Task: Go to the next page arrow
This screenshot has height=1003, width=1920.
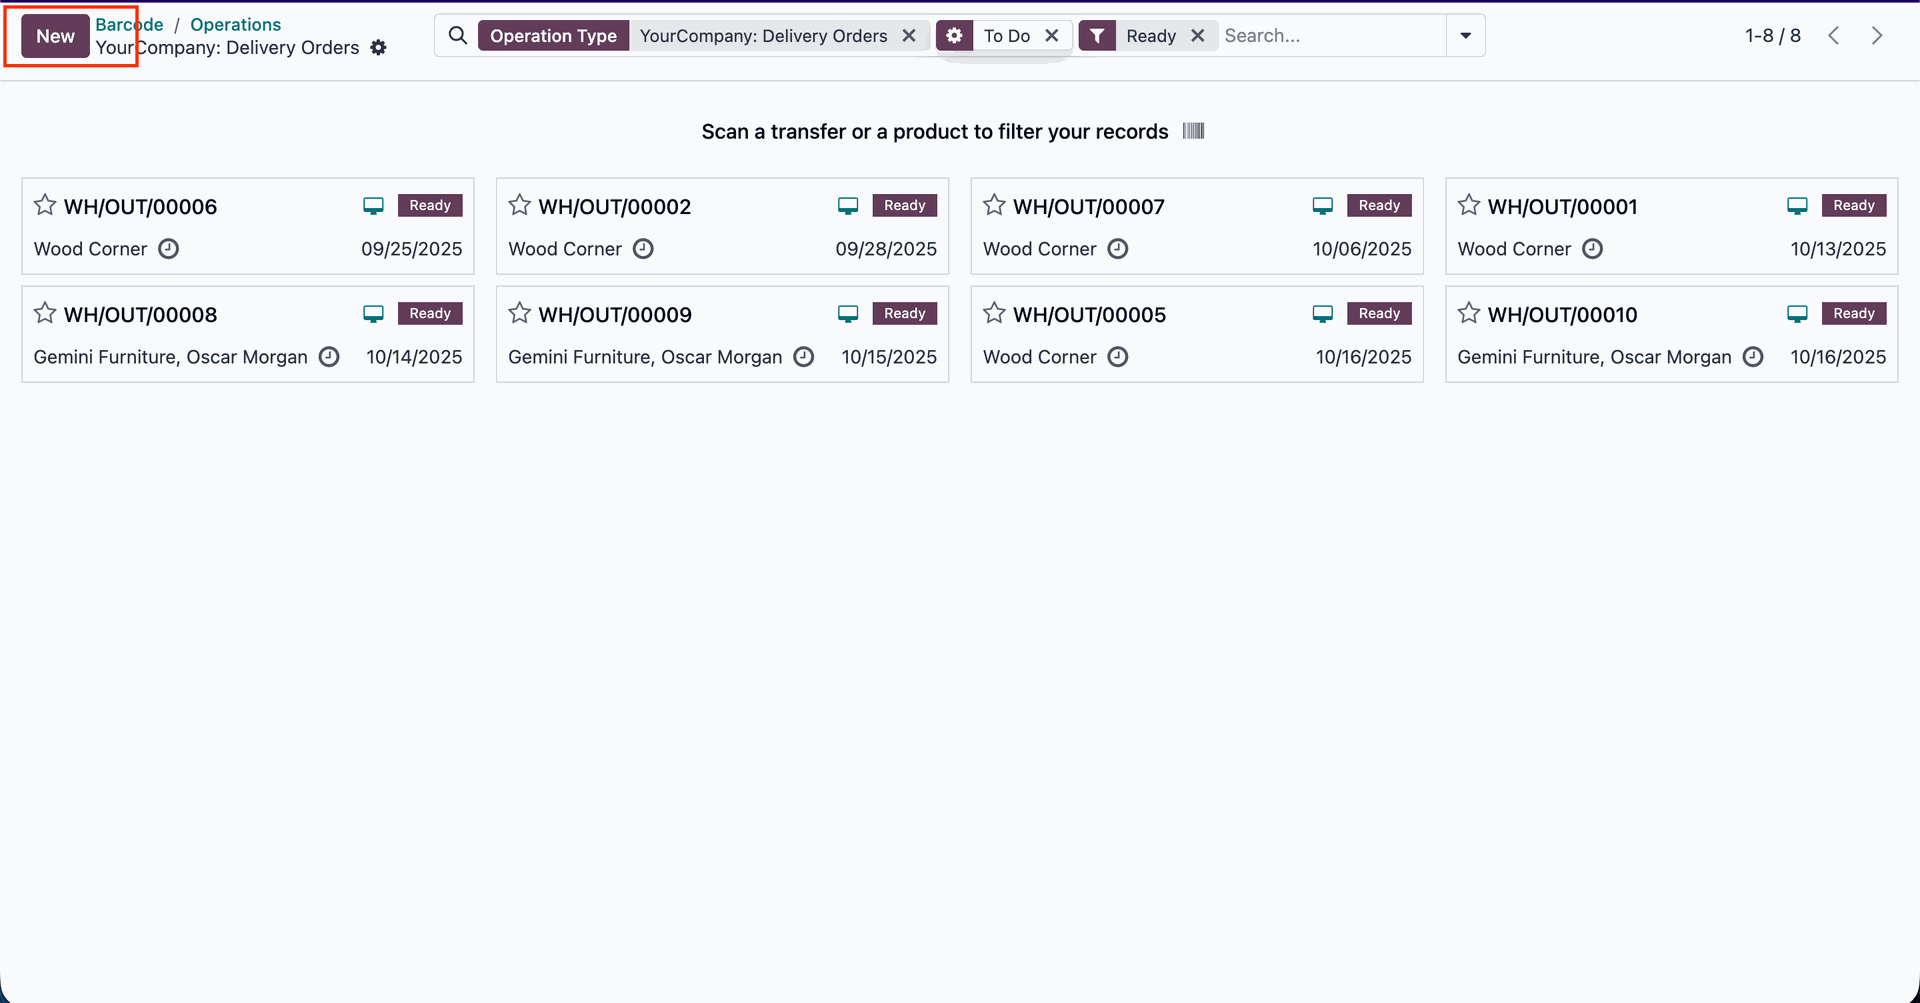Action: pyautogui.click(x=1877, y=36)
